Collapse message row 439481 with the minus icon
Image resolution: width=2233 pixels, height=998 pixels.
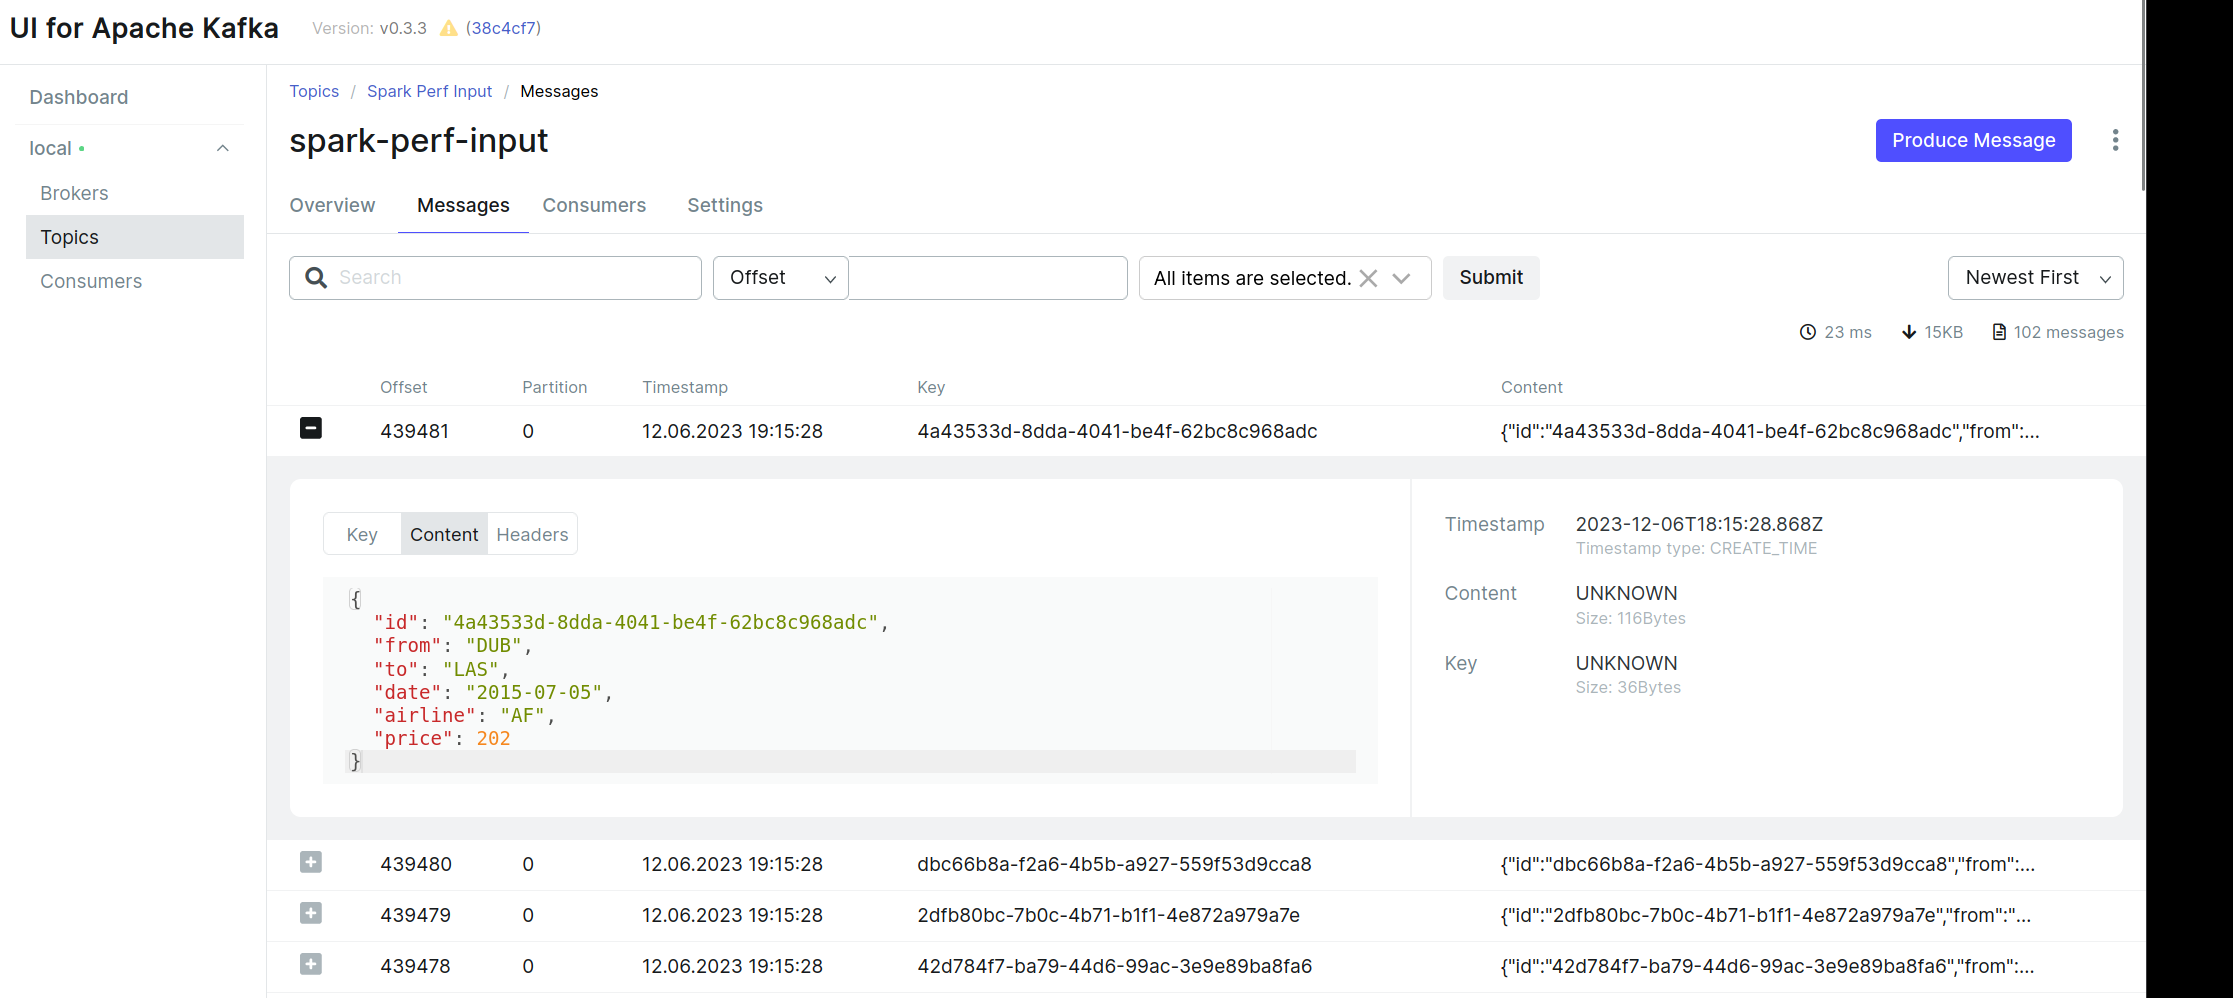click(311, 428)
